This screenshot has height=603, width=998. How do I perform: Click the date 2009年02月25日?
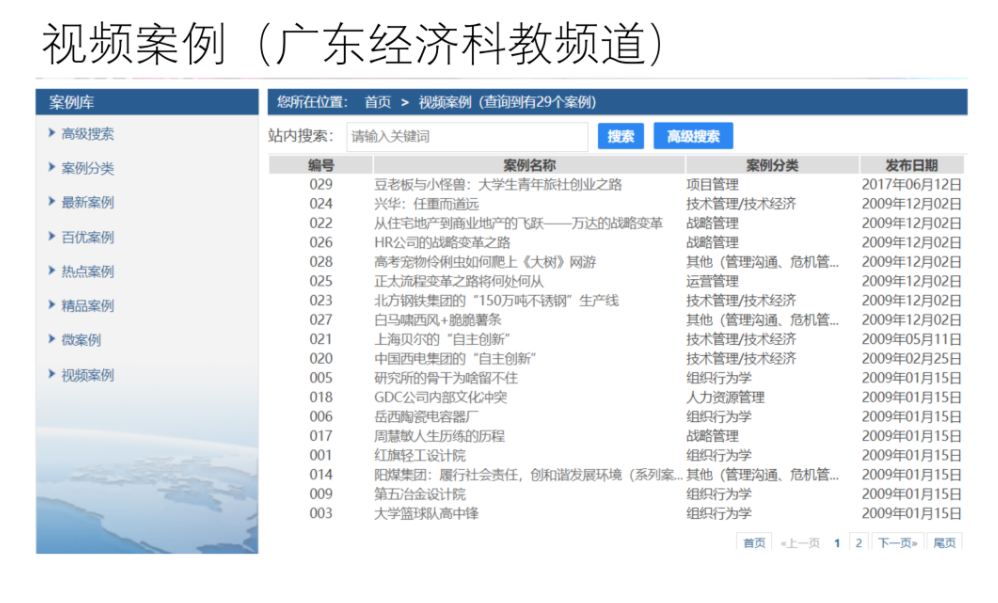point(911,358)
